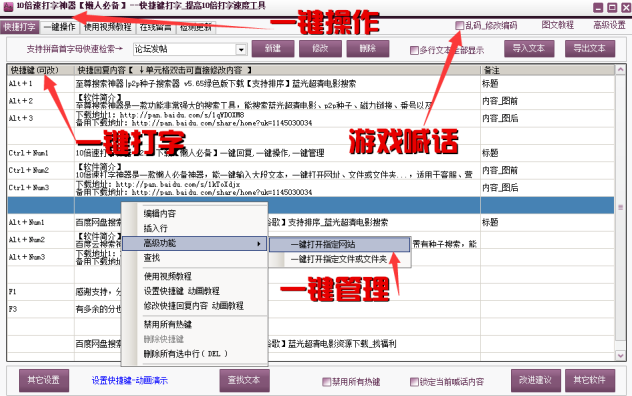Viewport: 632px width, 396px height.
Task: Click the table scrollbar down arrow
Action: (x=620, y=355)
